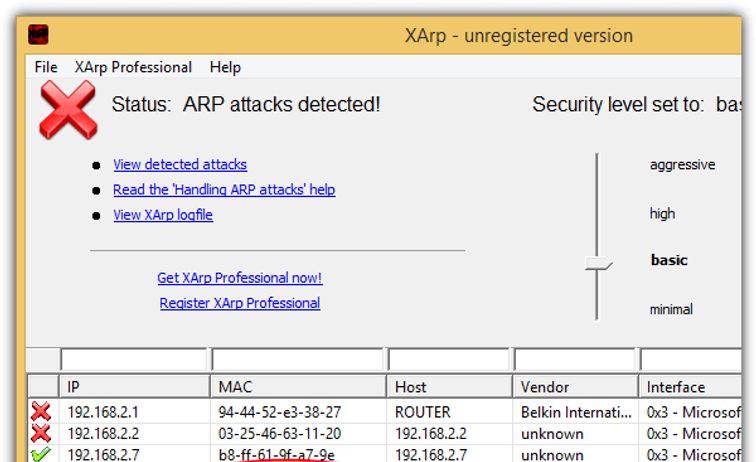
Task: Click the large red X attack status icon
Action: (x=68, y=109)
